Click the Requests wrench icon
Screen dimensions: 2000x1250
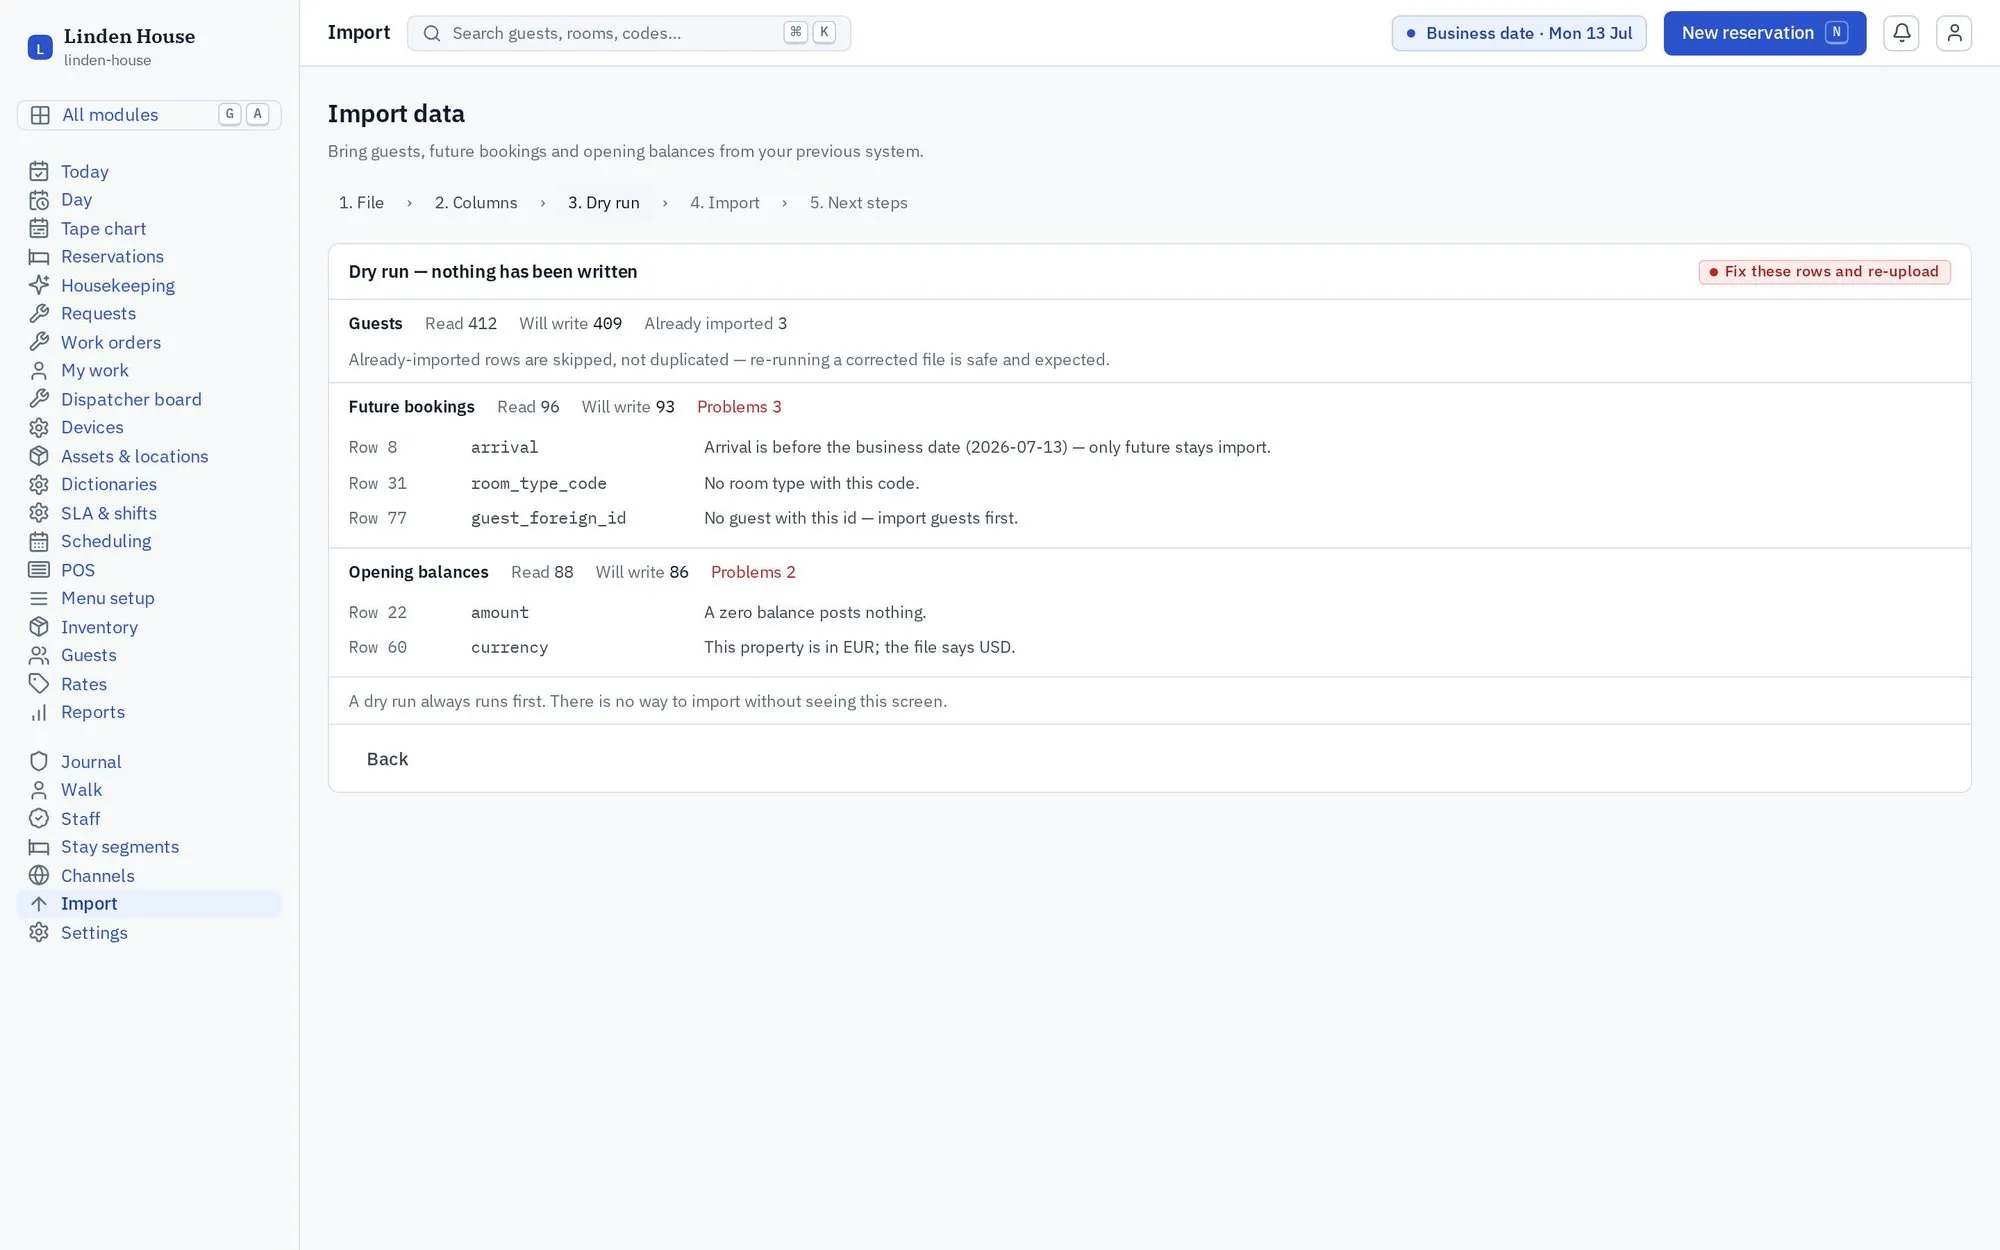tap(39, 314)
